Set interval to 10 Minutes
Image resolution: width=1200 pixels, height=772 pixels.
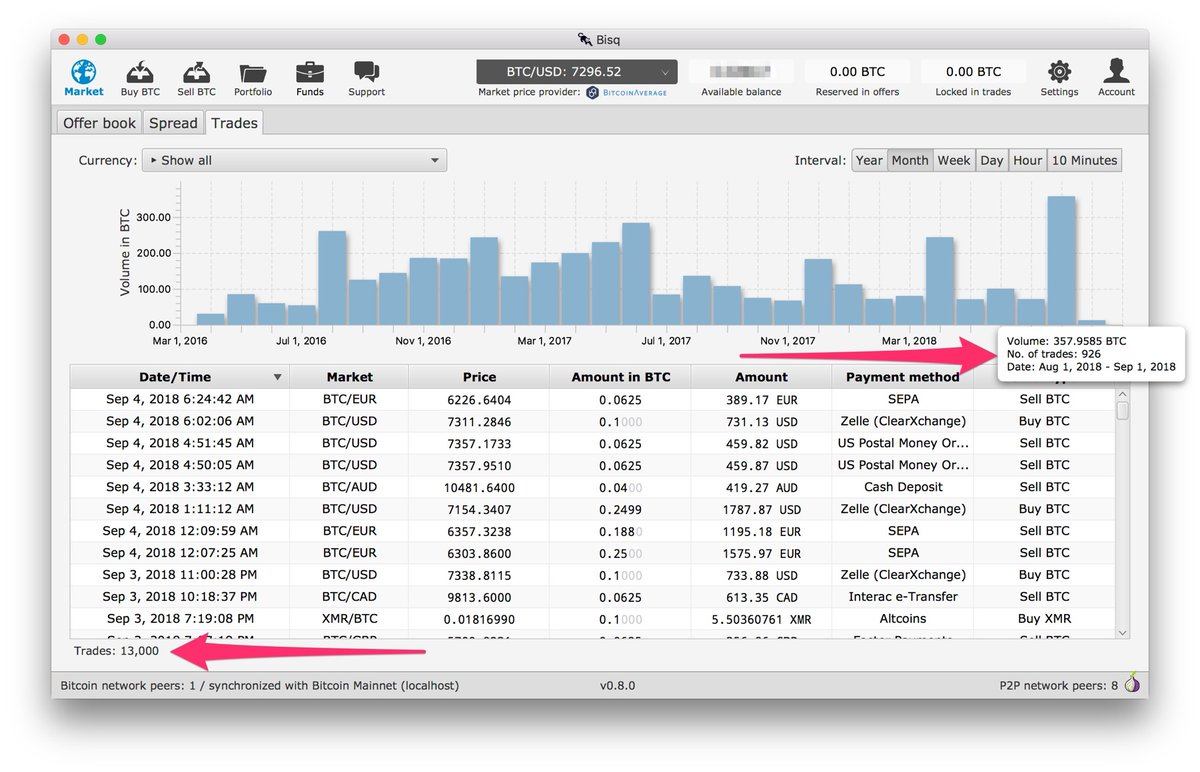point(1084,160)
